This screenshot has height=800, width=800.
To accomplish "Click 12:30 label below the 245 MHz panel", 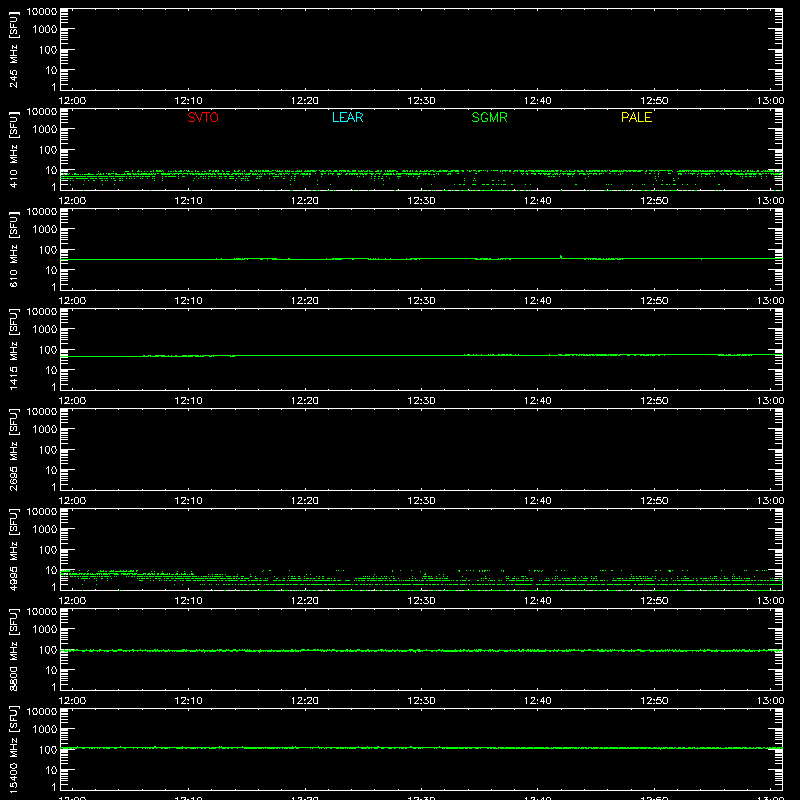I will click(x=421, y=101).
